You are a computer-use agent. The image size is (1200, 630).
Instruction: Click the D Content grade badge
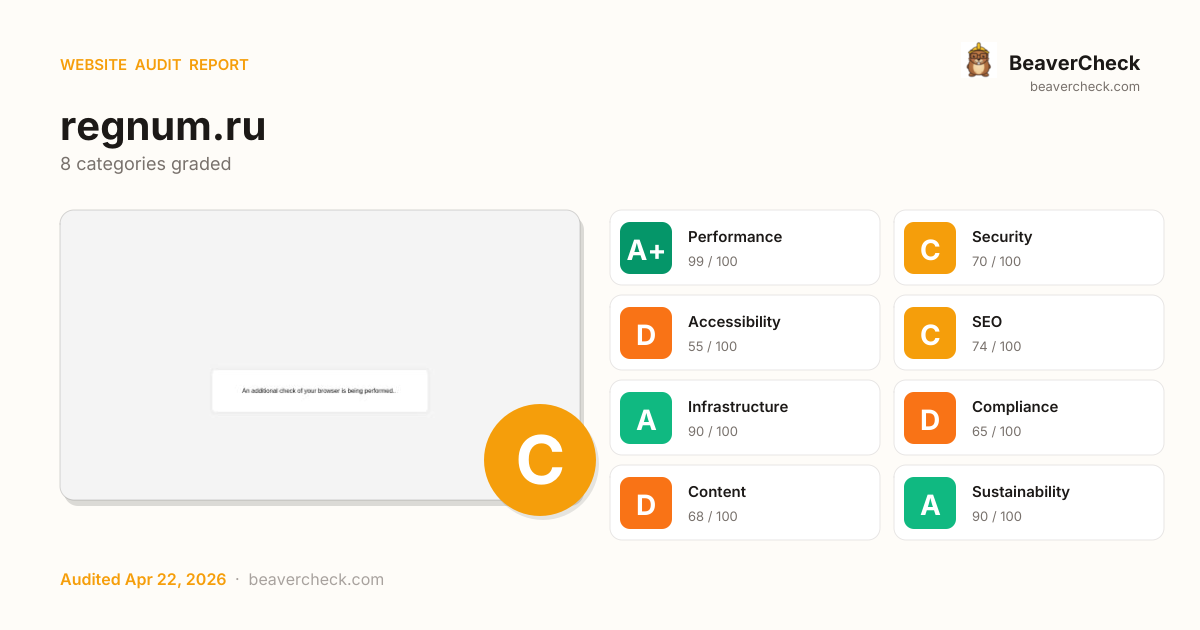pos(646,503)
